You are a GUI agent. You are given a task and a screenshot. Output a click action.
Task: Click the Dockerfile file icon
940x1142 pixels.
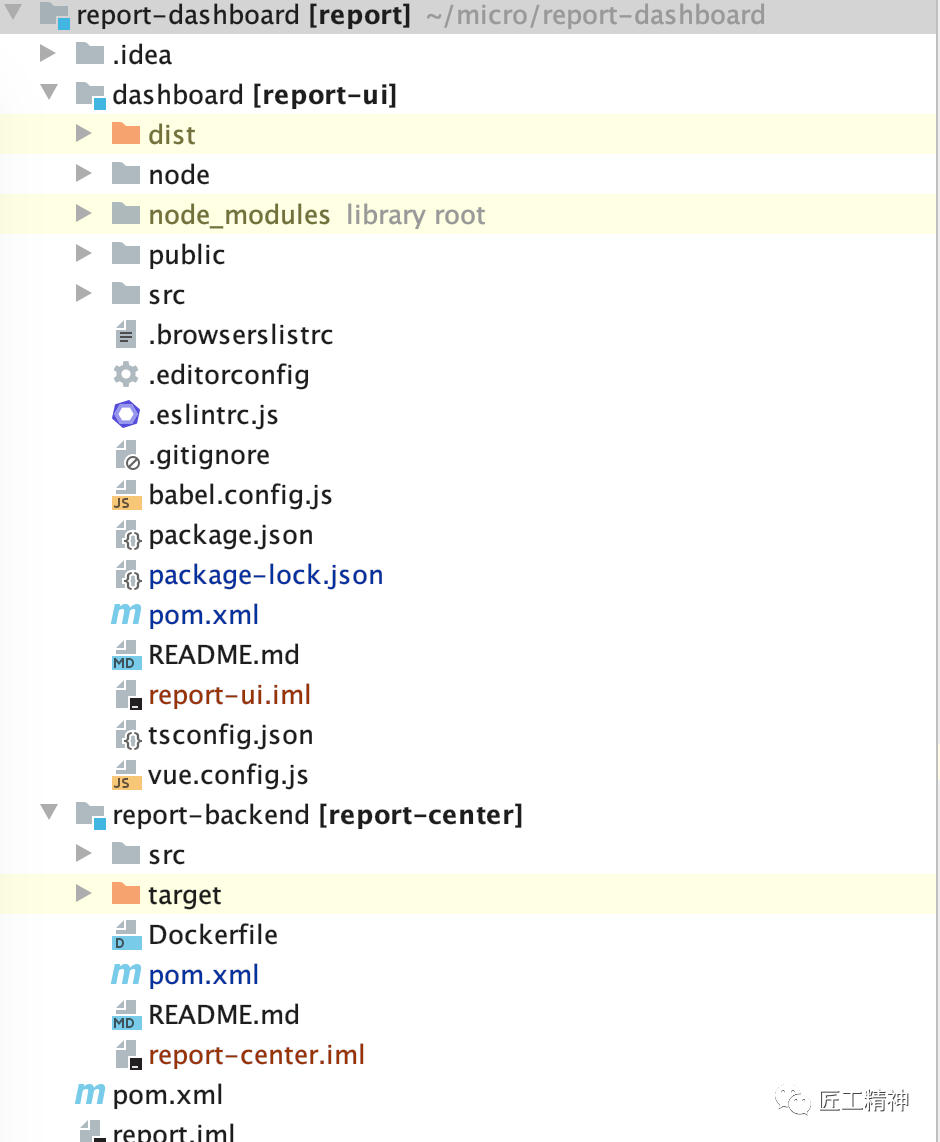pos(126,935)
